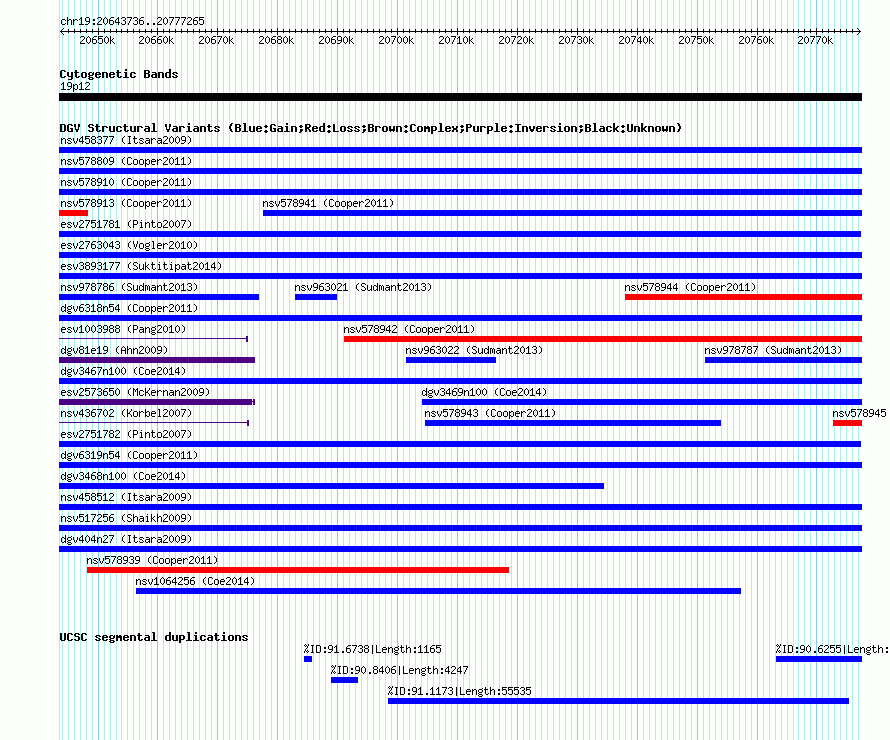This screenshot has width=890, height=740.
Task: Click the dgv6318n54 (Cooper2011) label
Action: [x=129, y=308]
